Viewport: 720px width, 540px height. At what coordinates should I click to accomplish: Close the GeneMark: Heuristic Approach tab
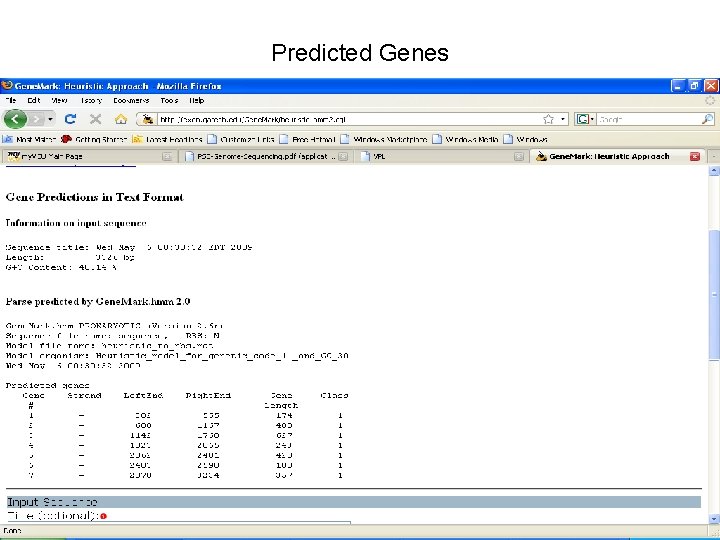tap(695, 157)
